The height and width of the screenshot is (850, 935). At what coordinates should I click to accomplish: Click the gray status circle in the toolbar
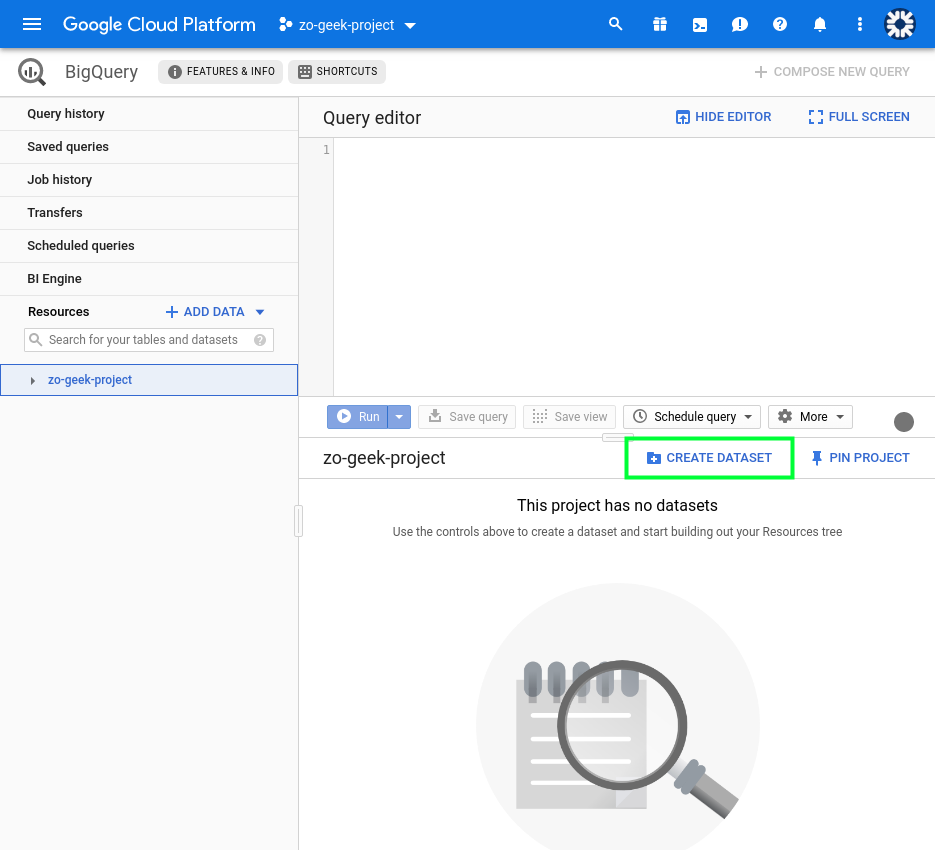(x=903, y=422)
